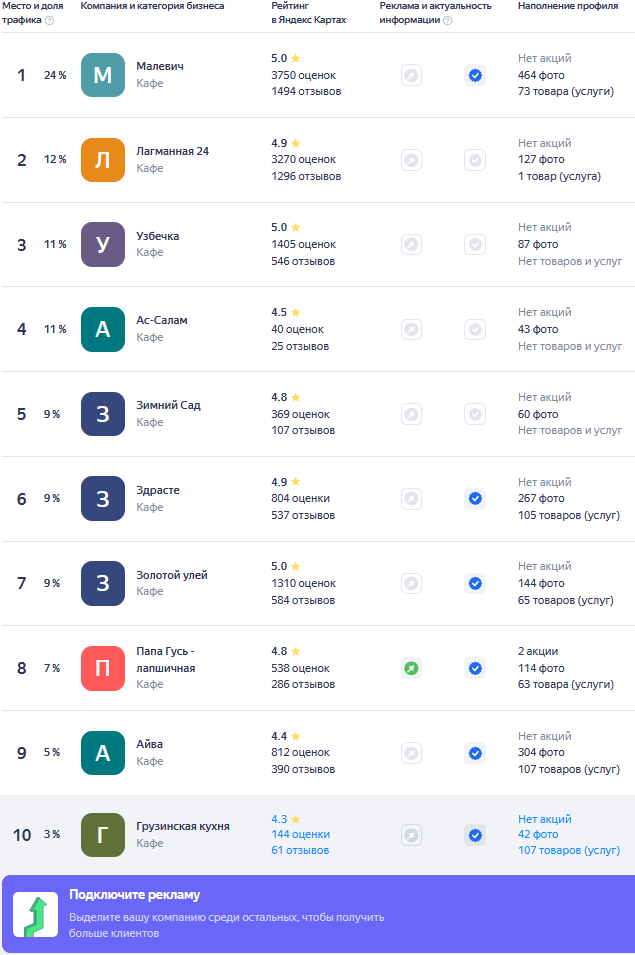Click the grey verification badge for Ас-Салам

[x=475, y=329]
